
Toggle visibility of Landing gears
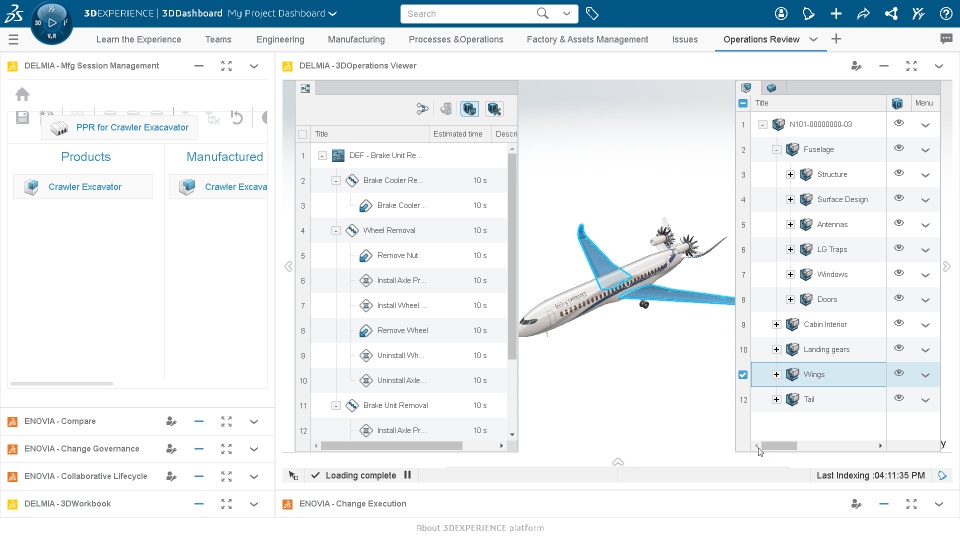tap(899, 348)
